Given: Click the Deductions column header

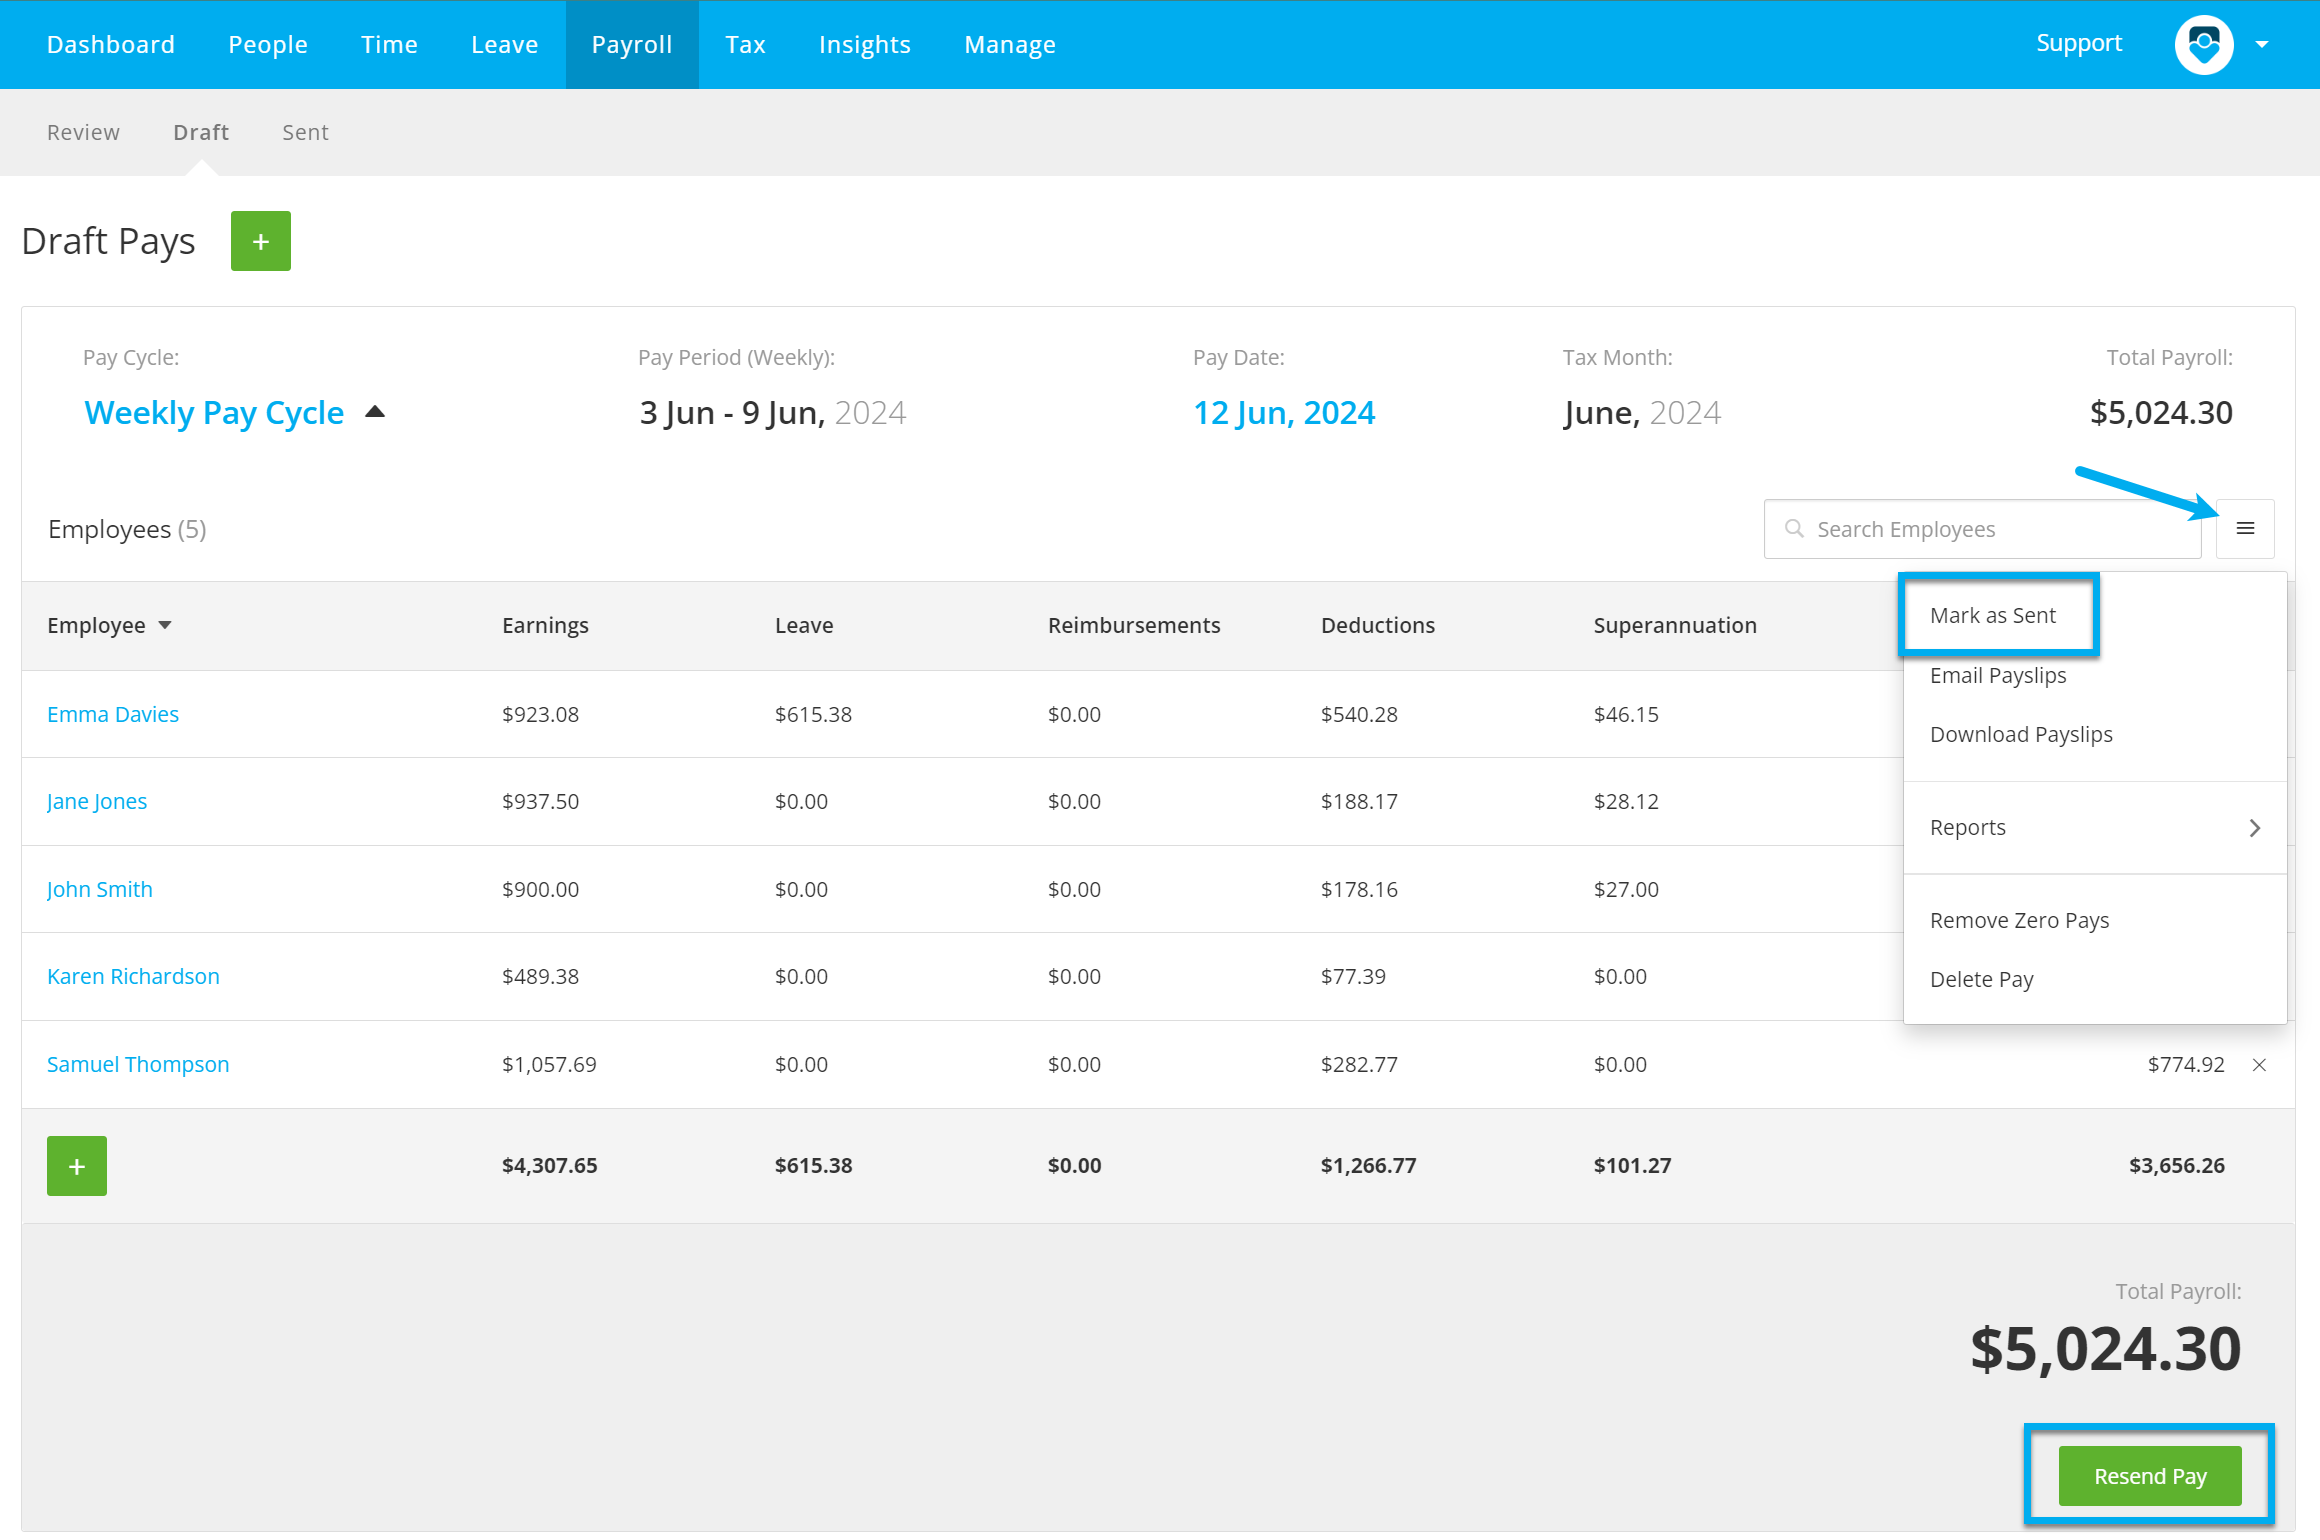Looking at the screenshot, I should [x=1378, y=625].
